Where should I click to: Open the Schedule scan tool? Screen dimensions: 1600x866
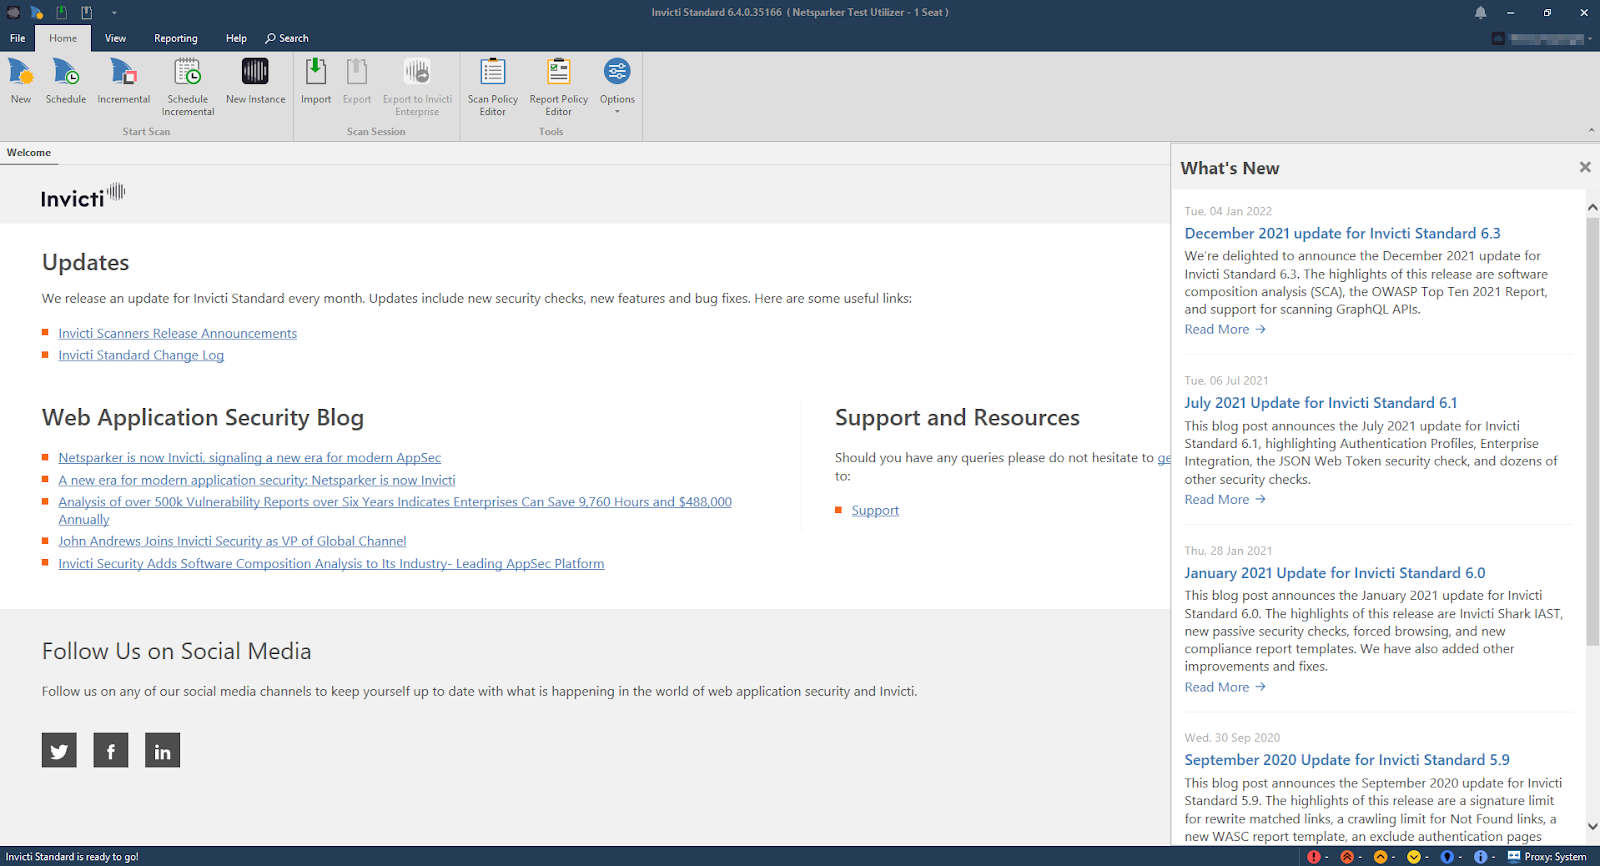pyautogui.click(x=66, y=81)
